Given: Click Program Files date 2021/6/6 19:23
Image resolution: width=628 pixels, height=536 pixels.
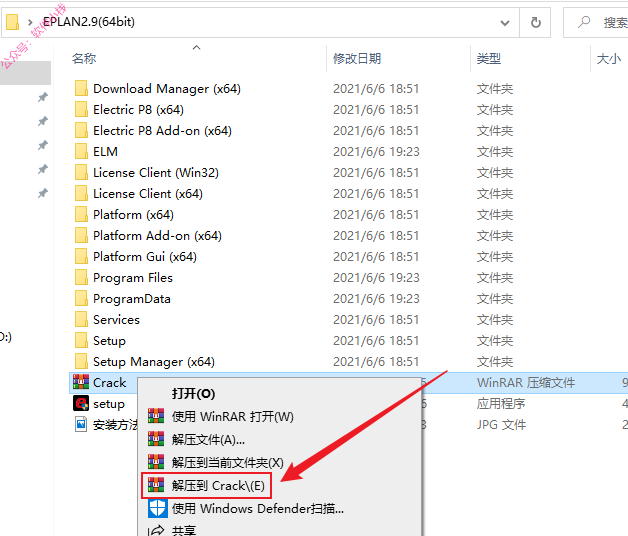Looking at the screenshot, I should click(x=376, y=278).
